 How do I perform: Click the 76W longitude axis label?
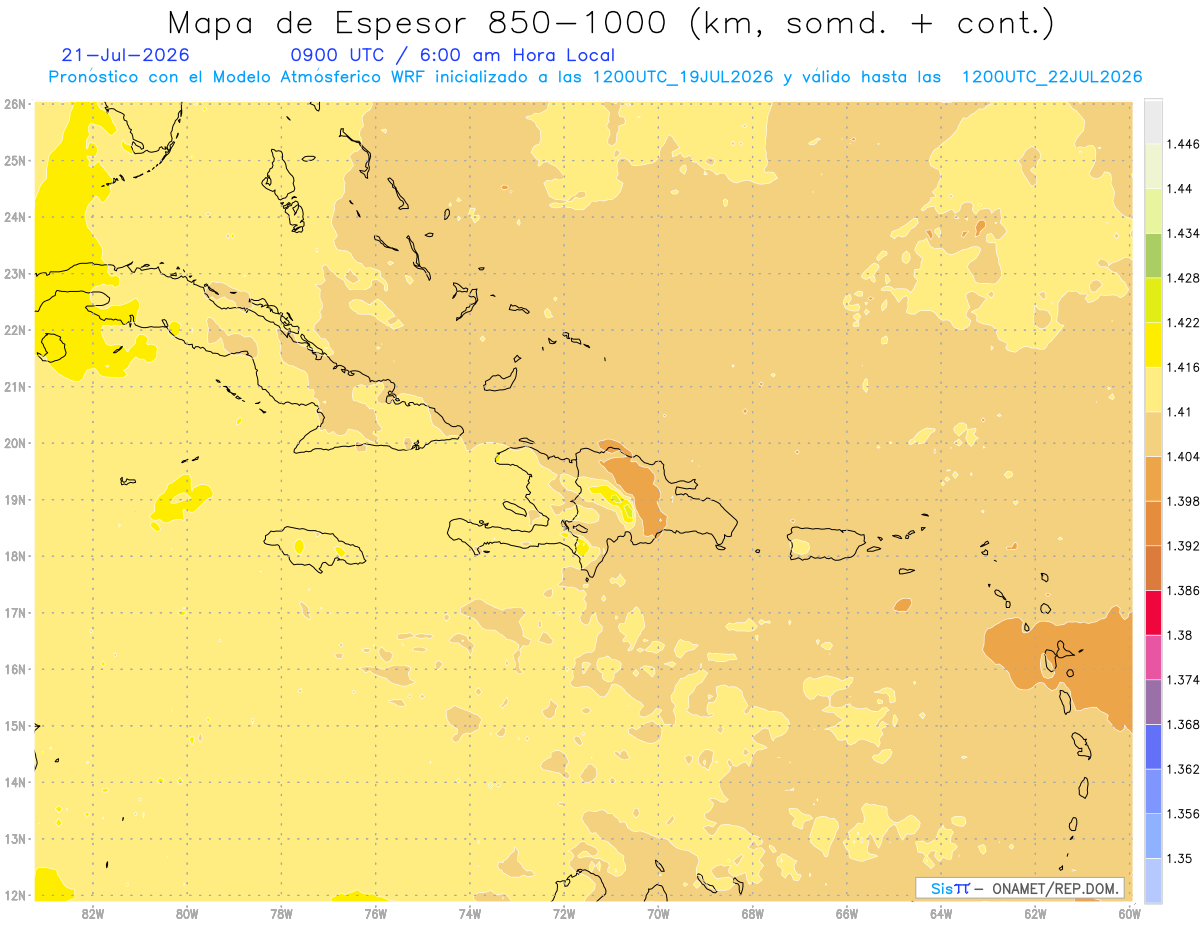376,912
